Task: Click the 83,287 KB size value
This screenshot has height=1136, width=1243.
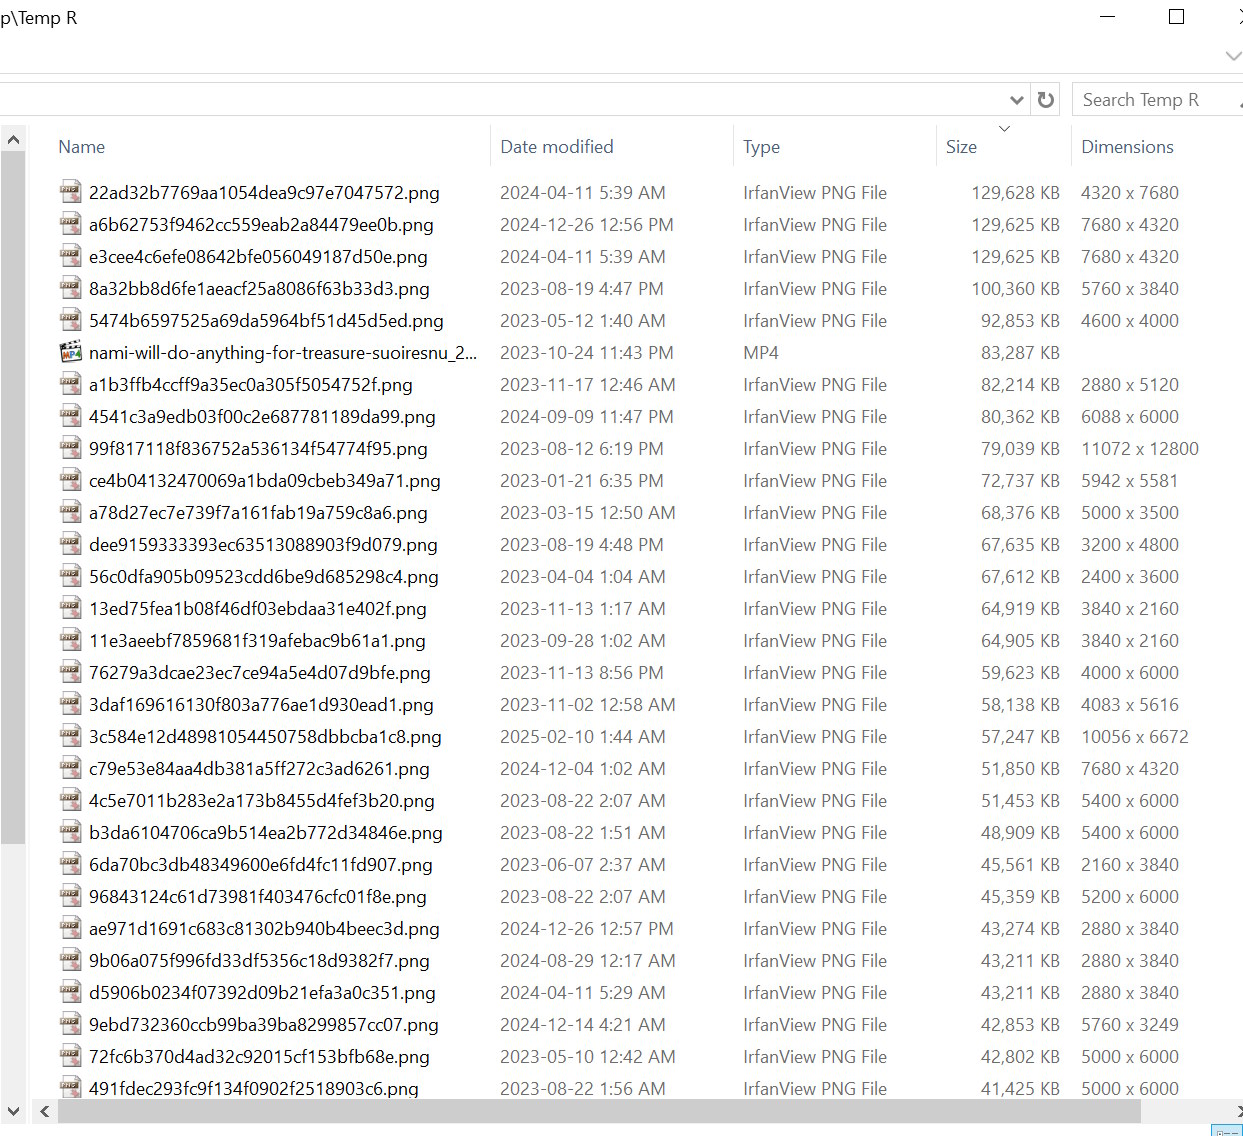Action: point(1020,353)
